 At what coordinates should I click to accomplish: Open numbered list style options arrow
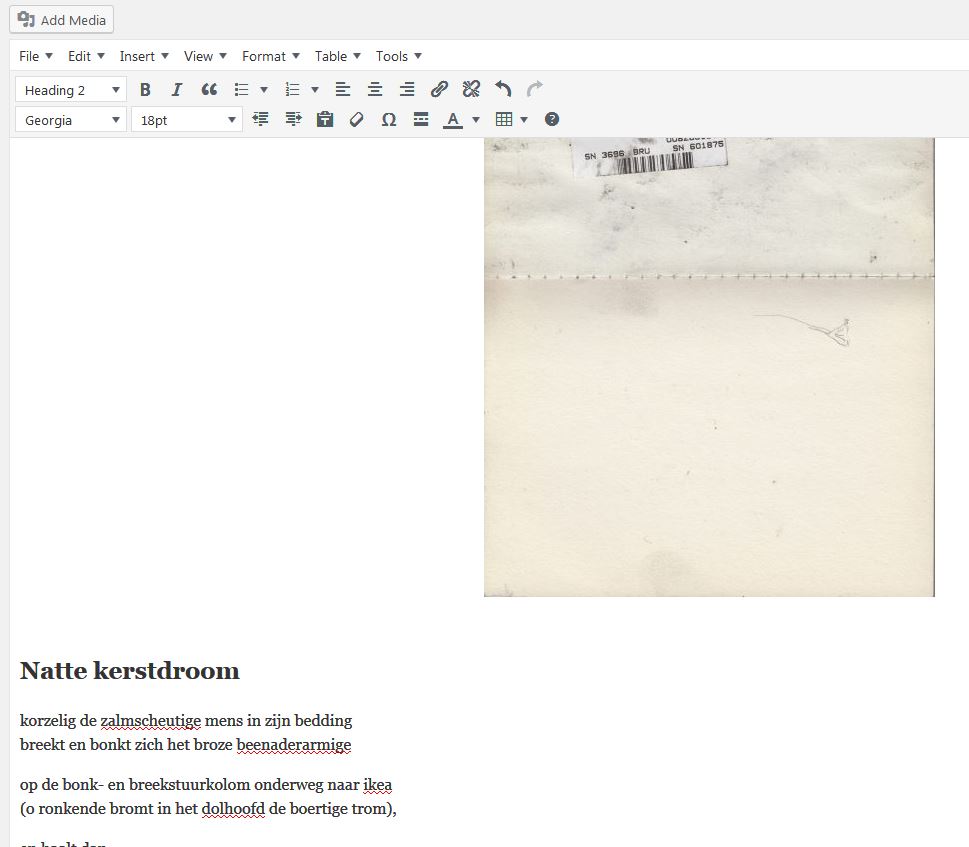tap(315, 90)
